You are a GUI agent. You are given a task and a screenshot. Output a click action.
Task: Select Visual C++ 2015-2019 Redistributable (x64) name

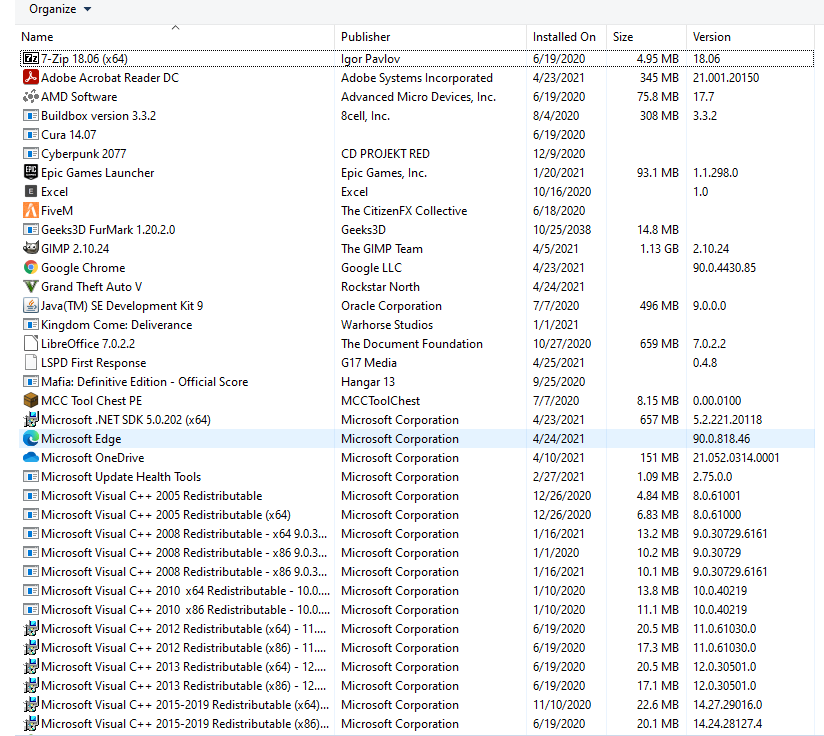point(185,704)
